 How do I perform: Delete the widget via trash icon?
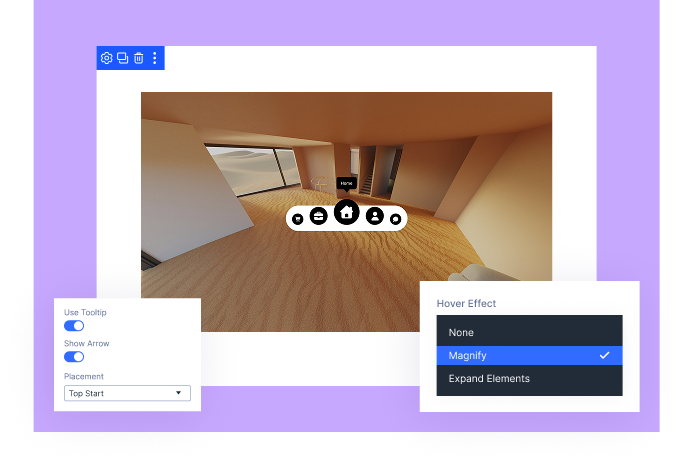point(139,58)
